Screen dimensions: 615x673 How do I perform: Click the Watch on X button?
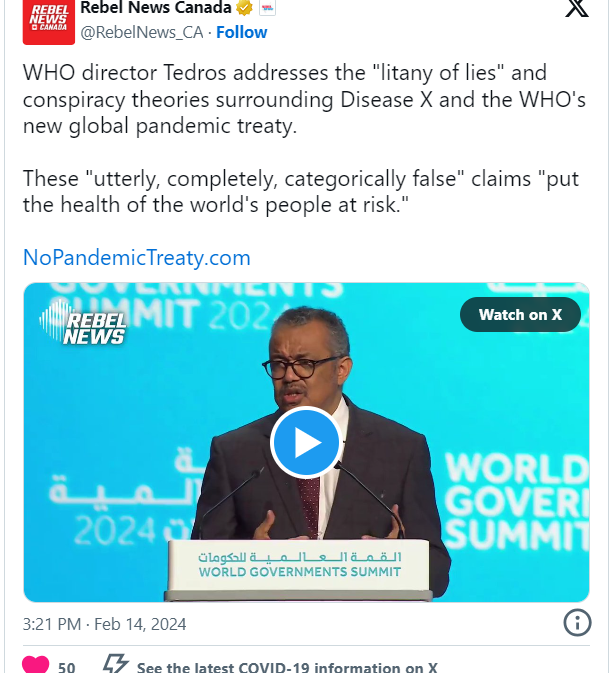coord(520,315)
